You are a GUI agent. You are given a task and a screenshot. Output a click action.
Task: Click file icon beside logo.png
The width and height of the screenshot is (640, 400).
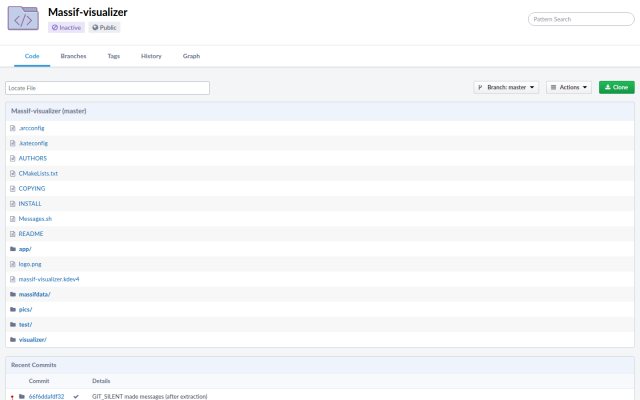[13, 264]
